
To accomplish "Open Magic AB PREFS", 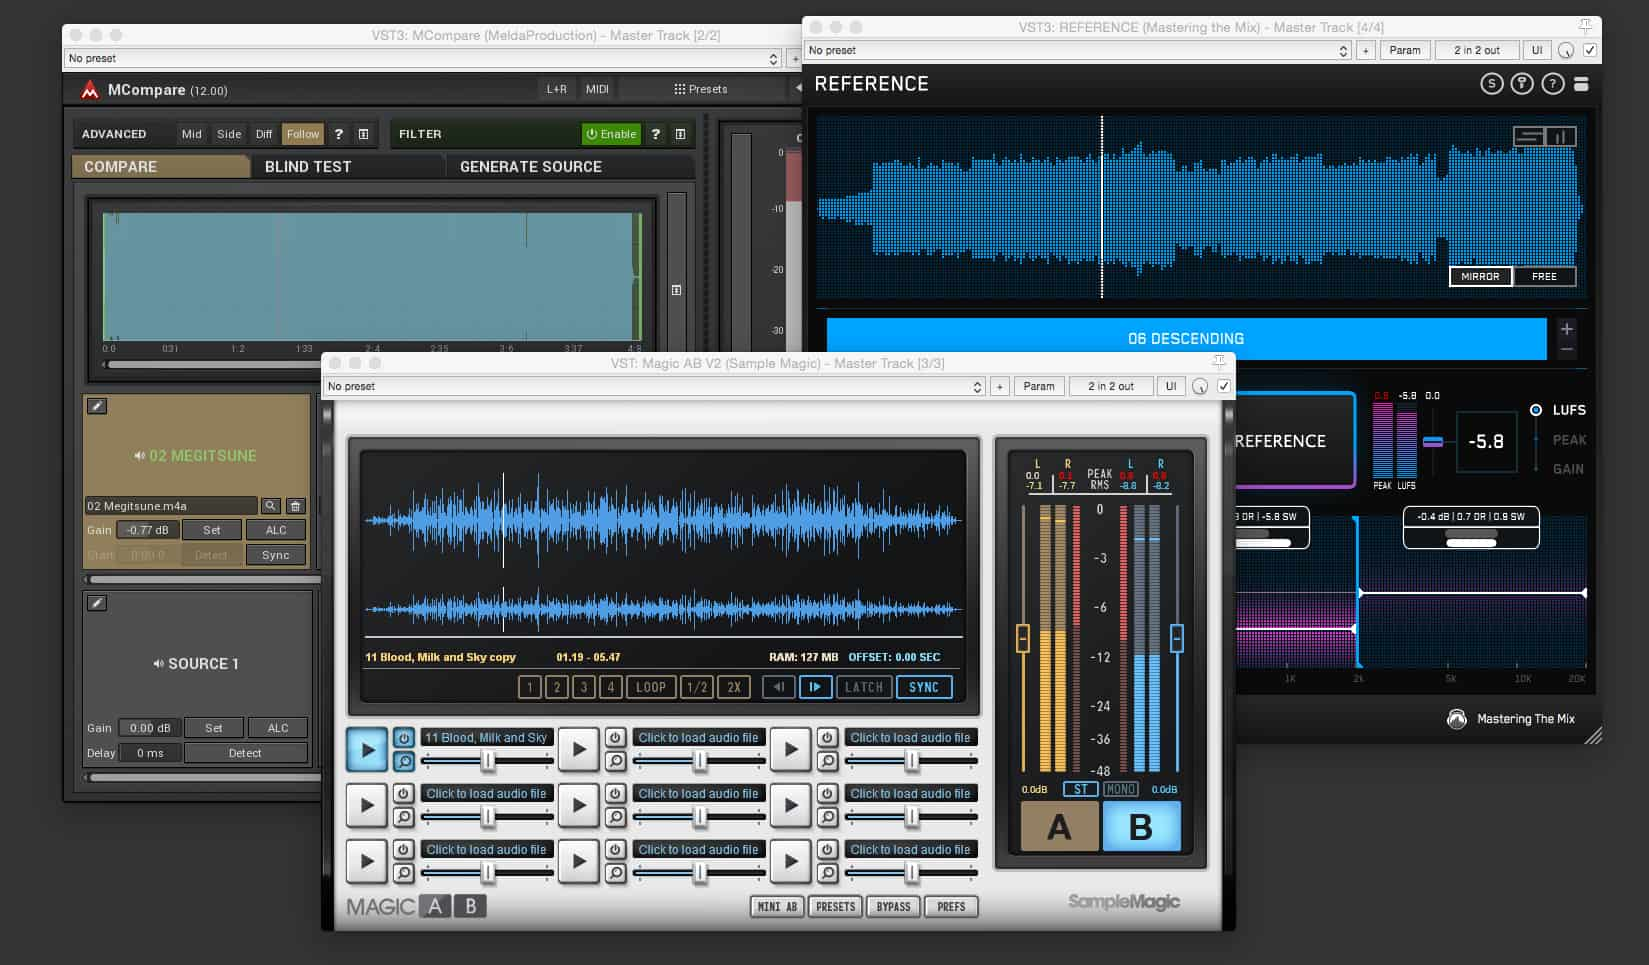I will click(x=951, y=907).
